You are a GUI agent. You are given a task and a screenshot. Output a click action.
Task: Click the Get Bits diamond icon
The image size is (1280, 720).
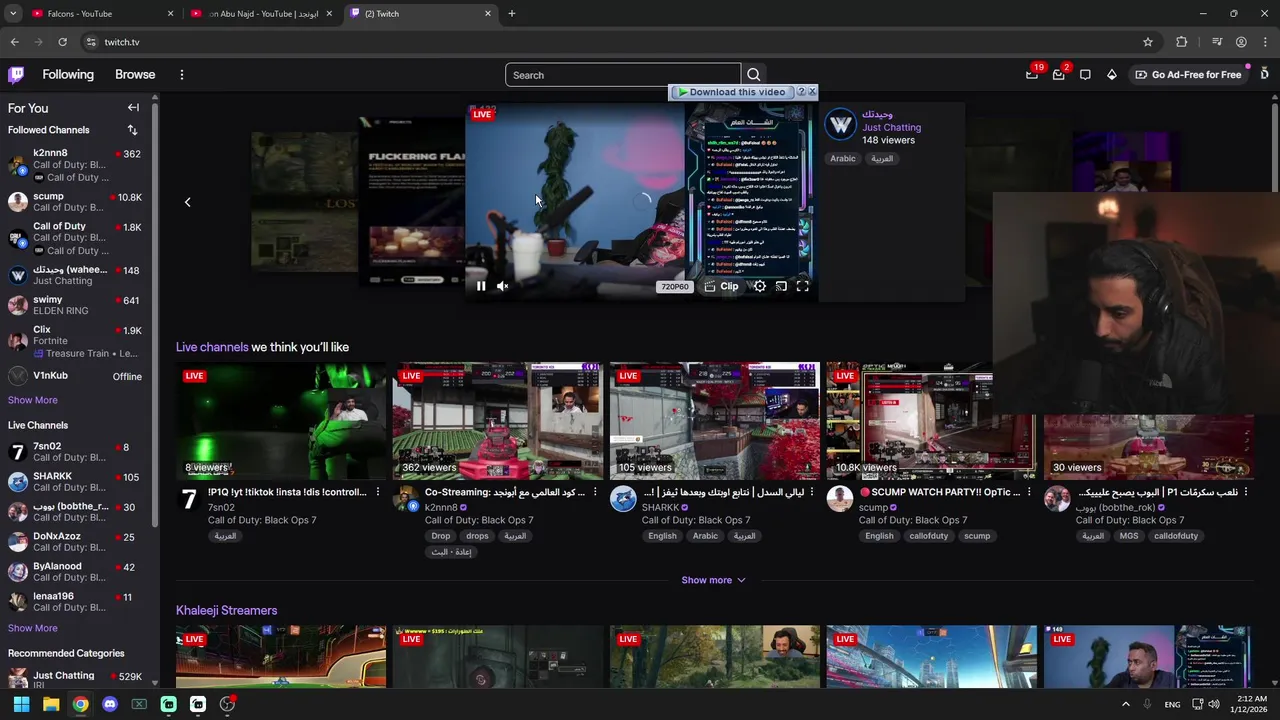(1111, 74)
